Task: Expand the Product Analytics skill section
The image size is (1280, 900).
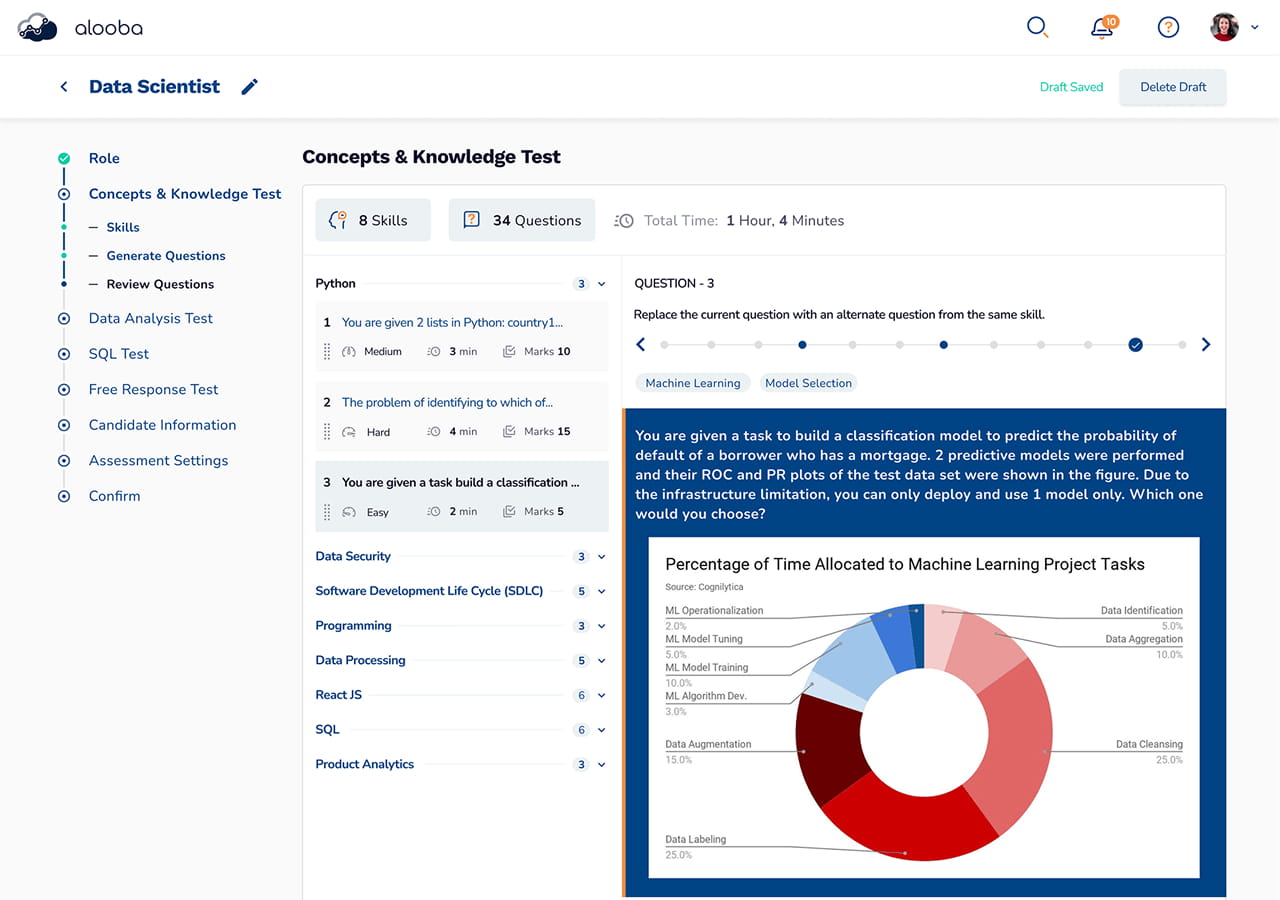Action: 602,765
